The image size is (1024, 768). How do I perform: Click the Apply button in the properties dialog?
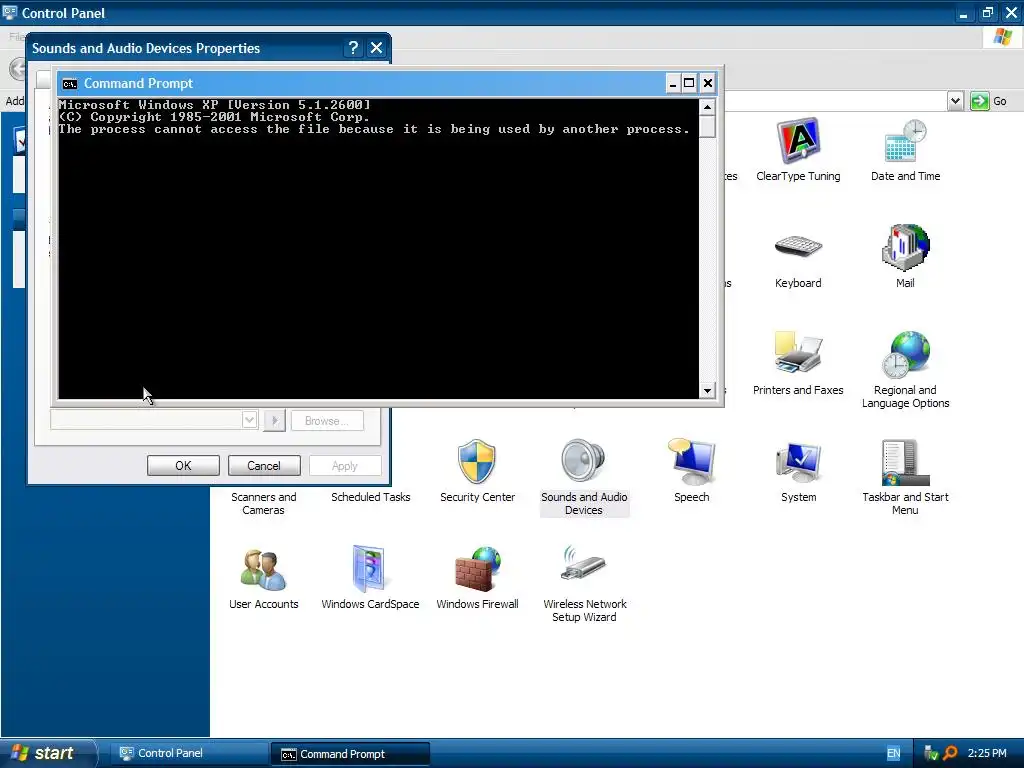pos(345,466)
